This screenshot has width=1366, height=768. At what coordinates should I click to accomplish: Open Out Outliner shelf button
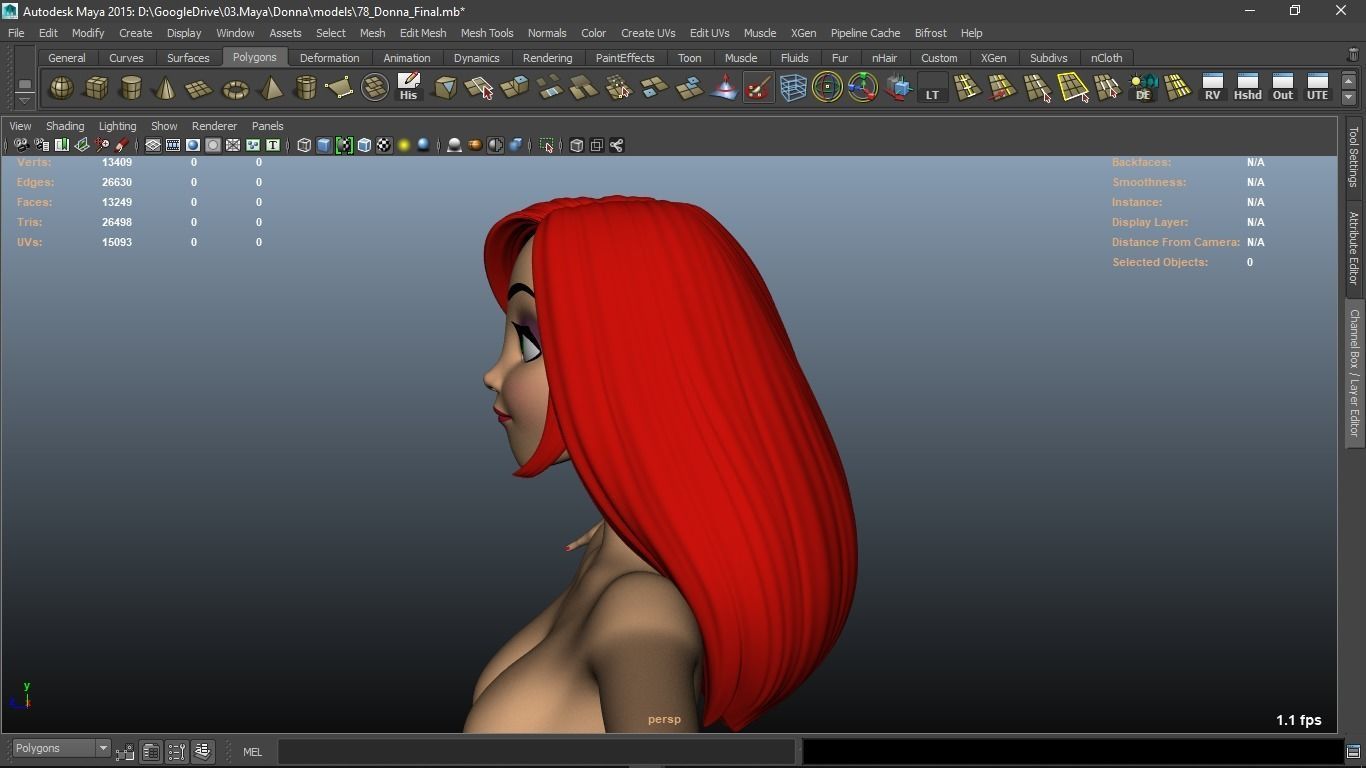pyautogui.click(x=1282, y=88)
